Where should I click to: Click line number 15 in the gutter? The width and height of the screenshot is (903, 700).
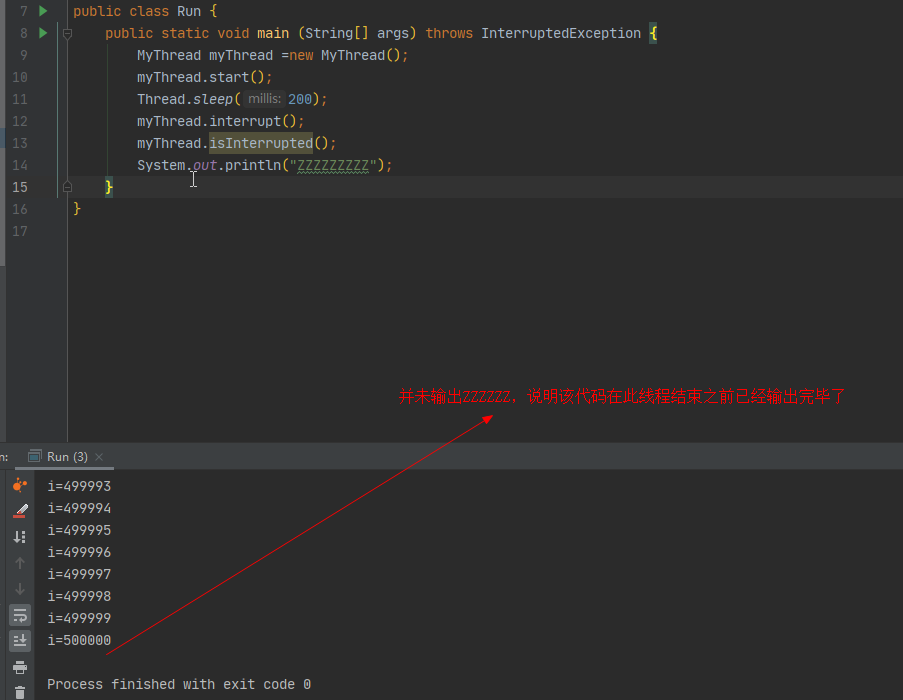coord(20,187)
